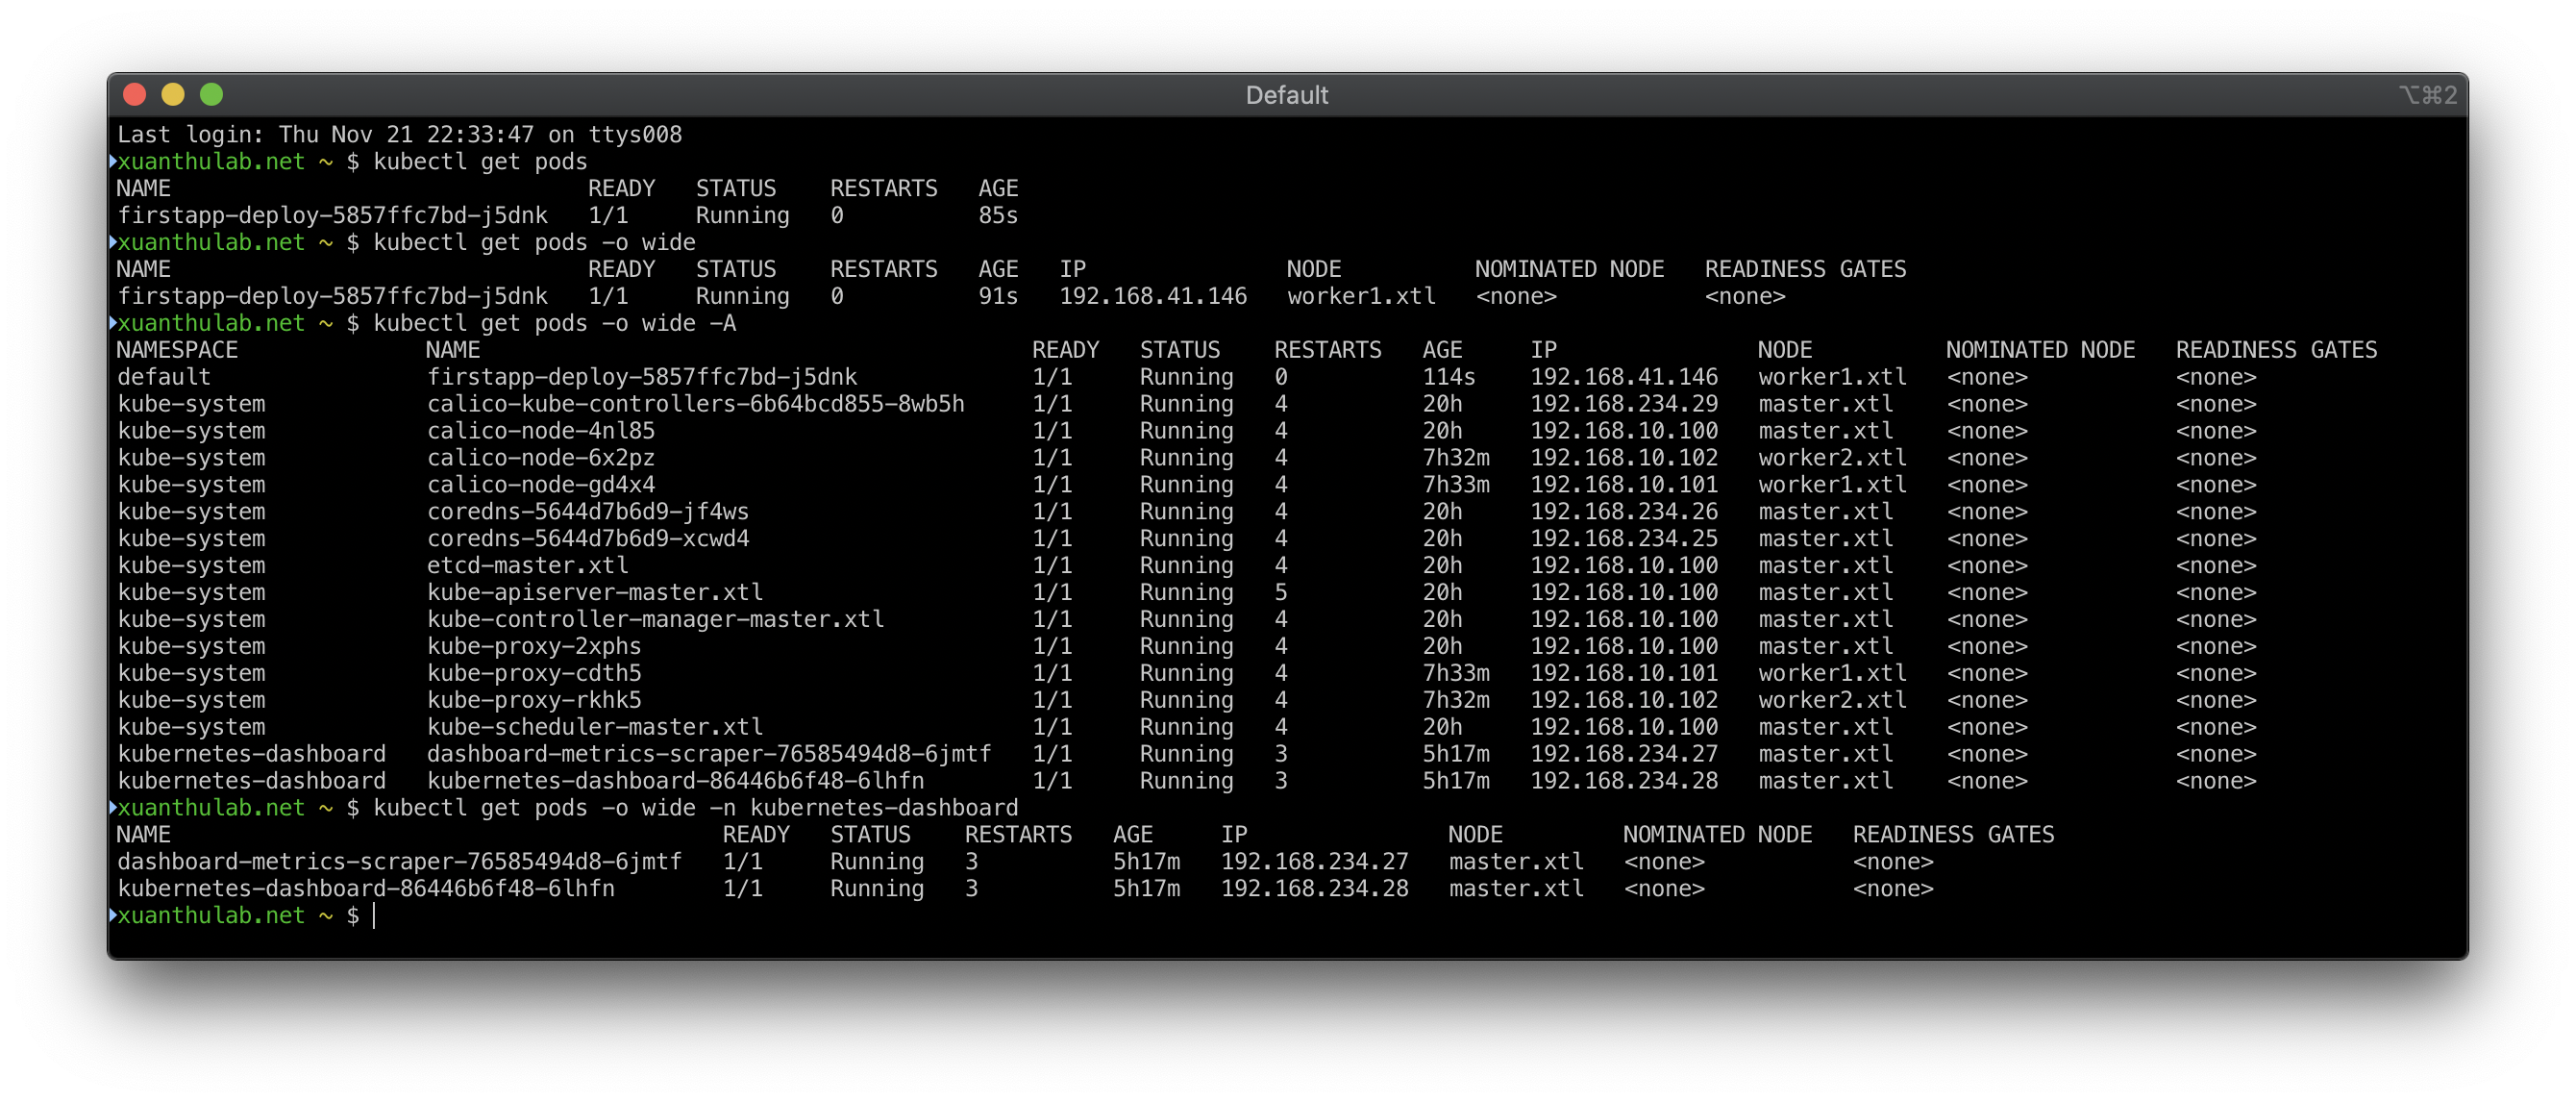Click the 'Last login' text line

[x=399, y=135]
